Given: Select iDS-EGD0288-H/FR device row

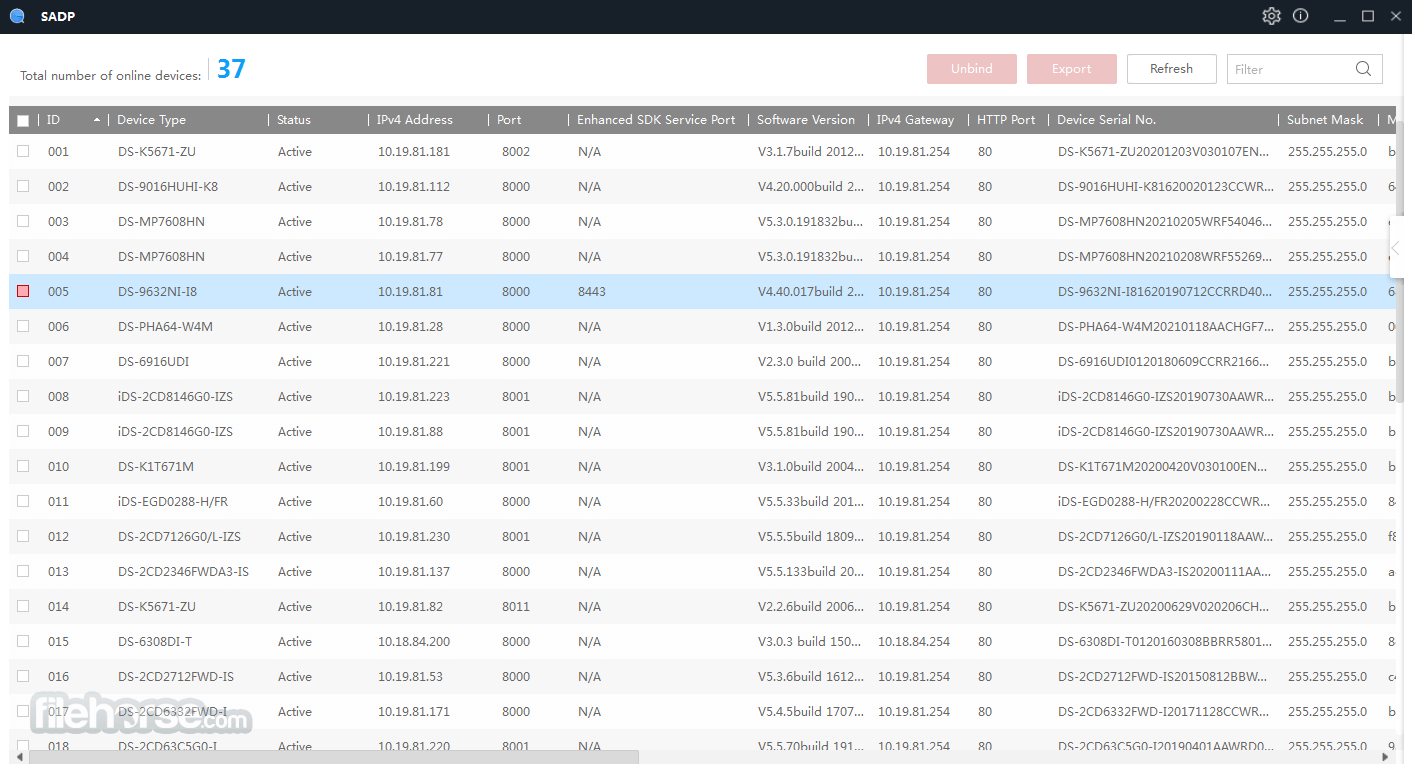Looking at the screenshot, I should point(703,502).
